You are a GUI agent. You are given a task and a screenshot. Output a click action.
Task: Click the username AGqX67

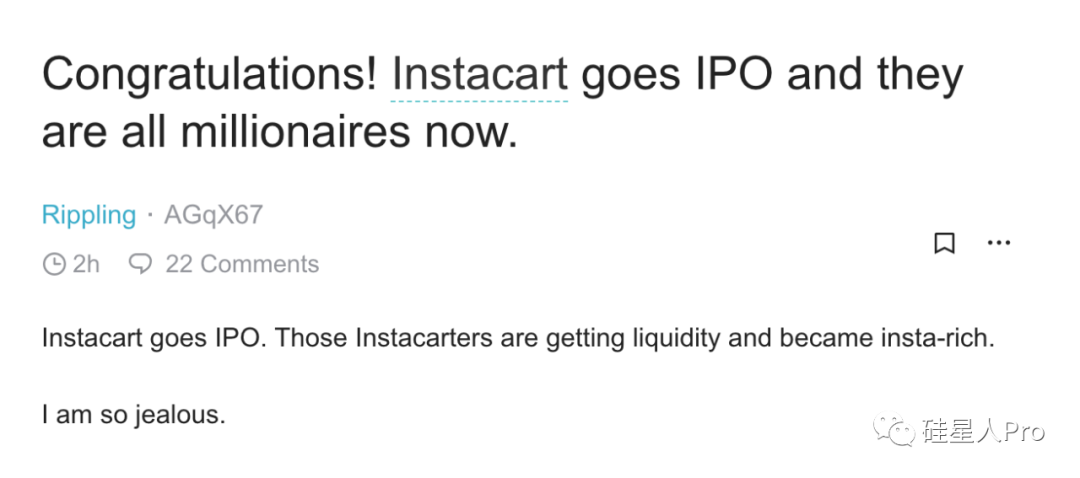213,215
